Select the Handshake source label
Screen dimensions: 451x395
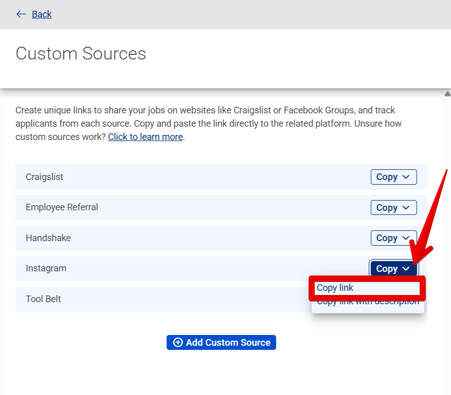(48, 238)
